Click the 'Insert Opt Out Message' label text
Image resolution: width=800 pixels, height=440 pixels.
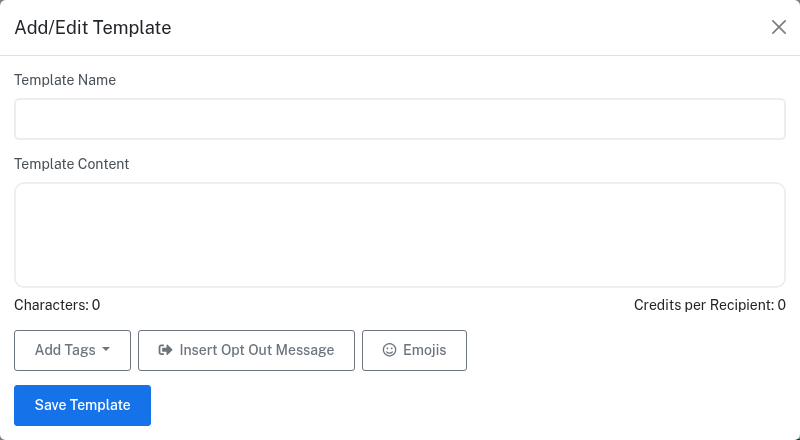coord(256,350)
